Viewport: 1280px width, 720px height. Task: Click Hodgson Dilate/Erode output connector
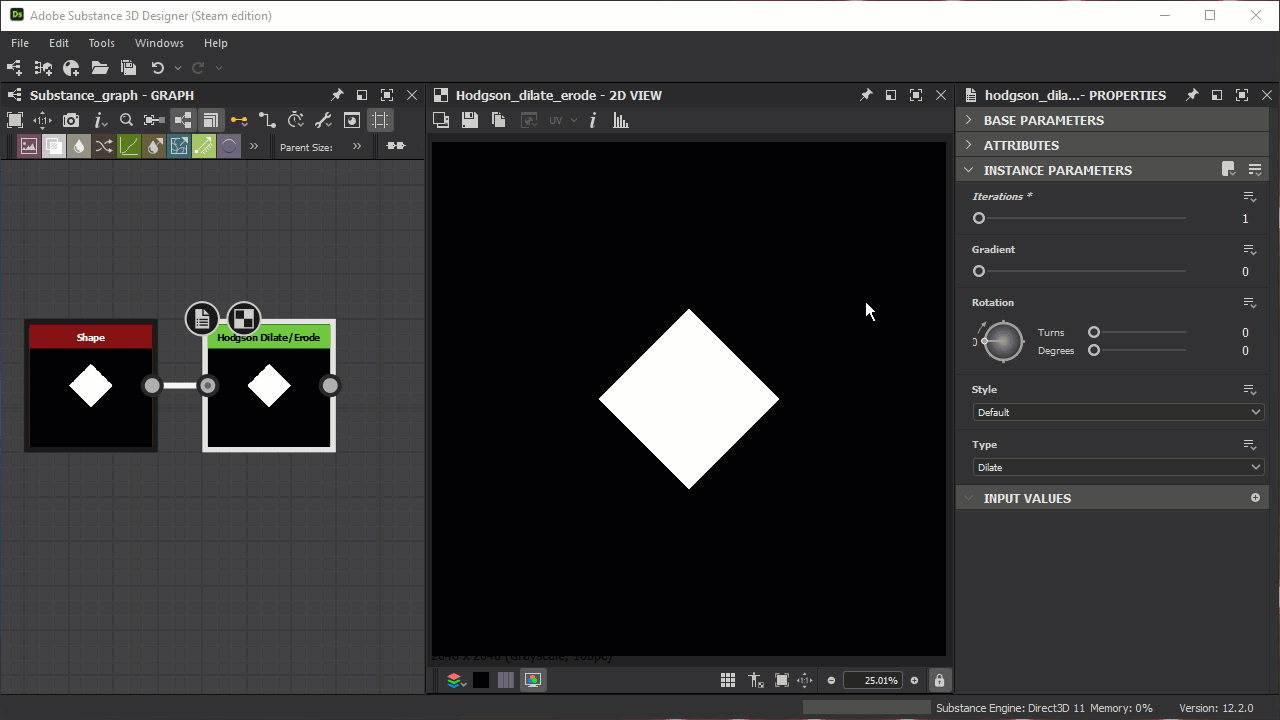click(330, 385)
